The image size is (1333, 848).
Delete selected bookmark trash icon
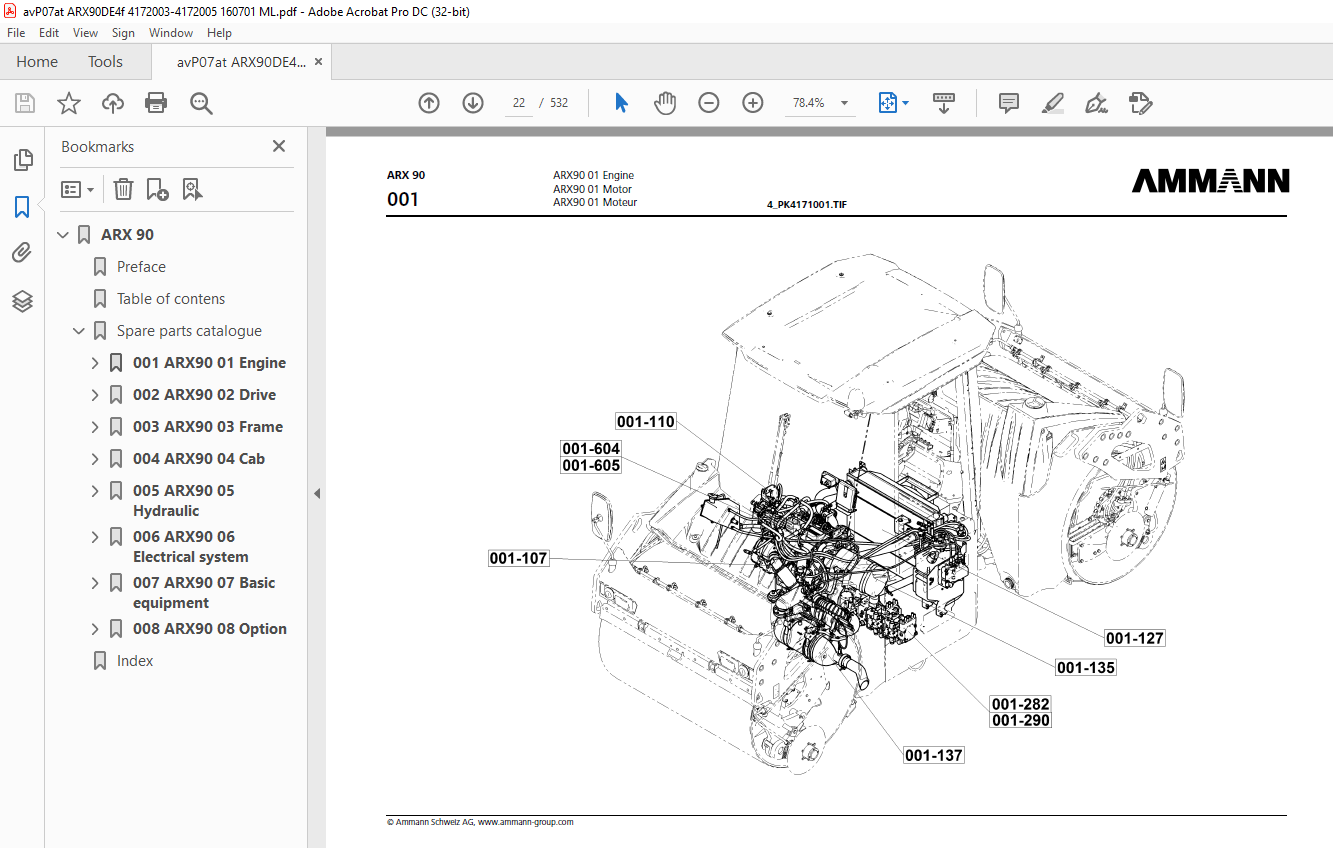tap(123, 189)
